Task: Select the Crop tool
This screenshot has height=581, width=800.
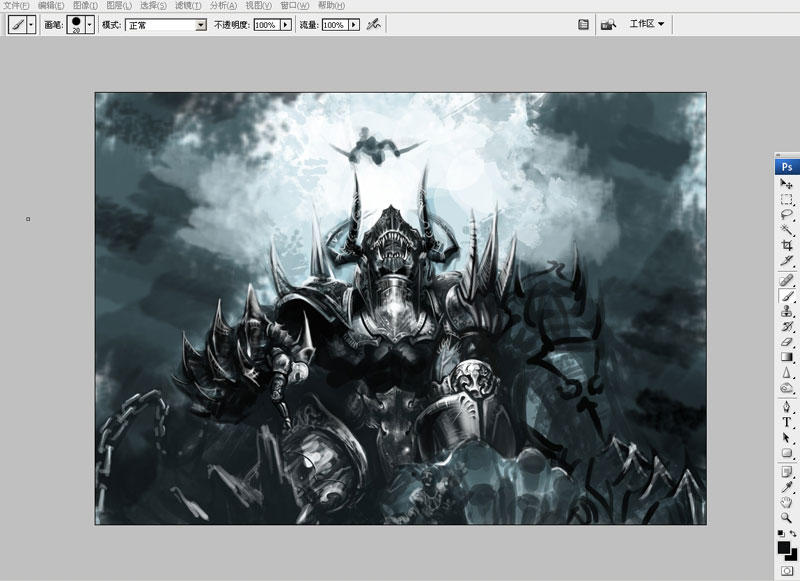Action: (x=786, y=245)
